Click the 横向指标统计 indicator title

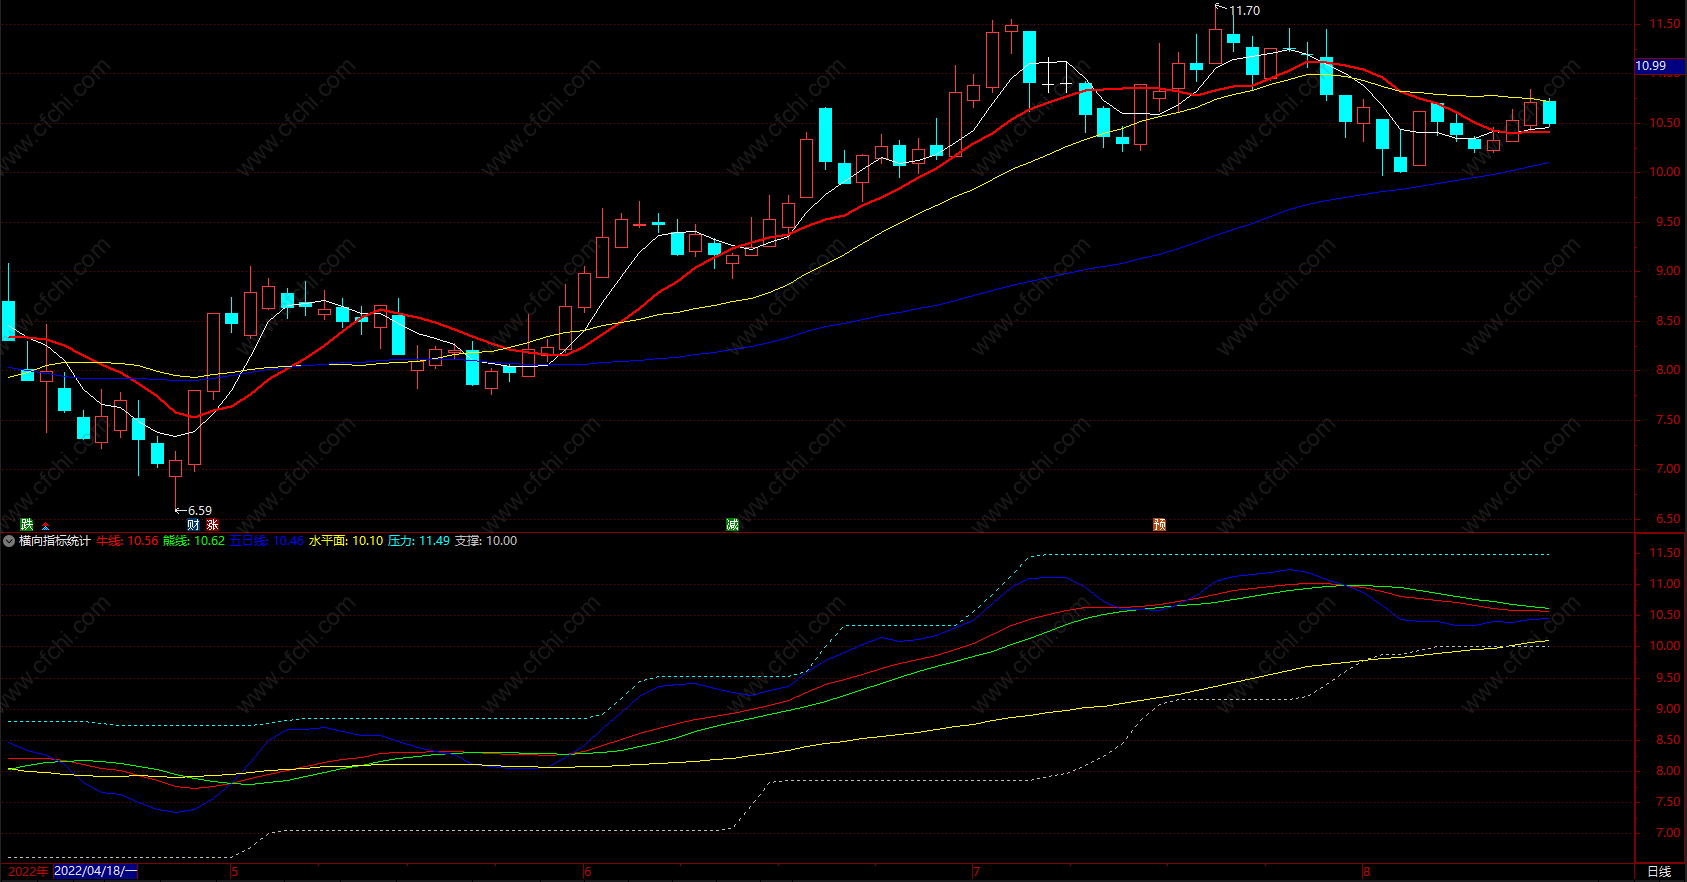(x=55, y=541)
